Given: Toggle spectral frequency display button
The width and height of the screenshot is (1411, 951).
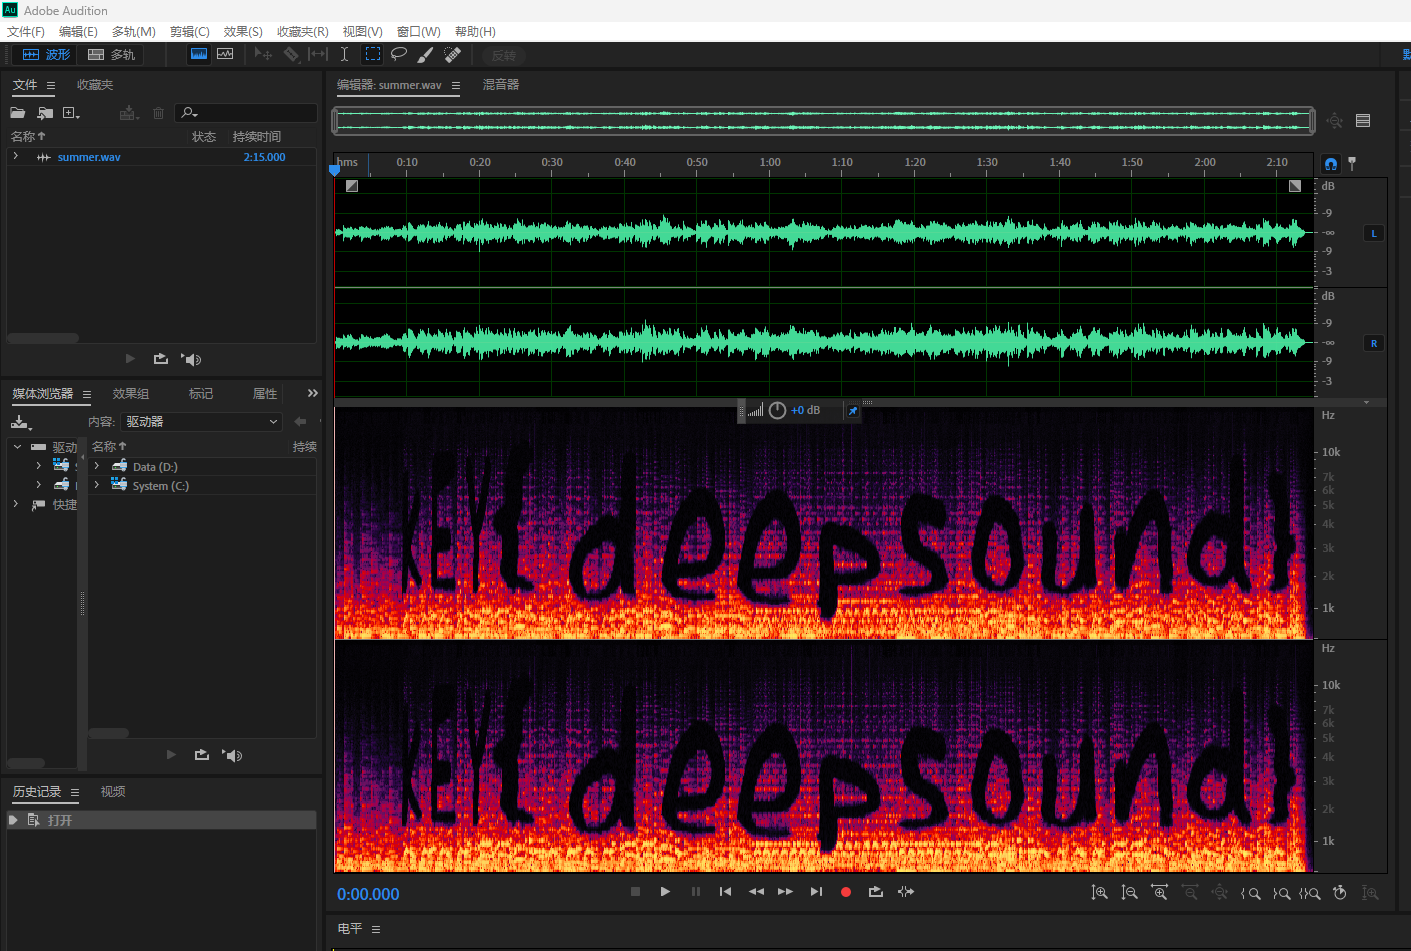Looking at the screenshot, I should pos(199,54).
